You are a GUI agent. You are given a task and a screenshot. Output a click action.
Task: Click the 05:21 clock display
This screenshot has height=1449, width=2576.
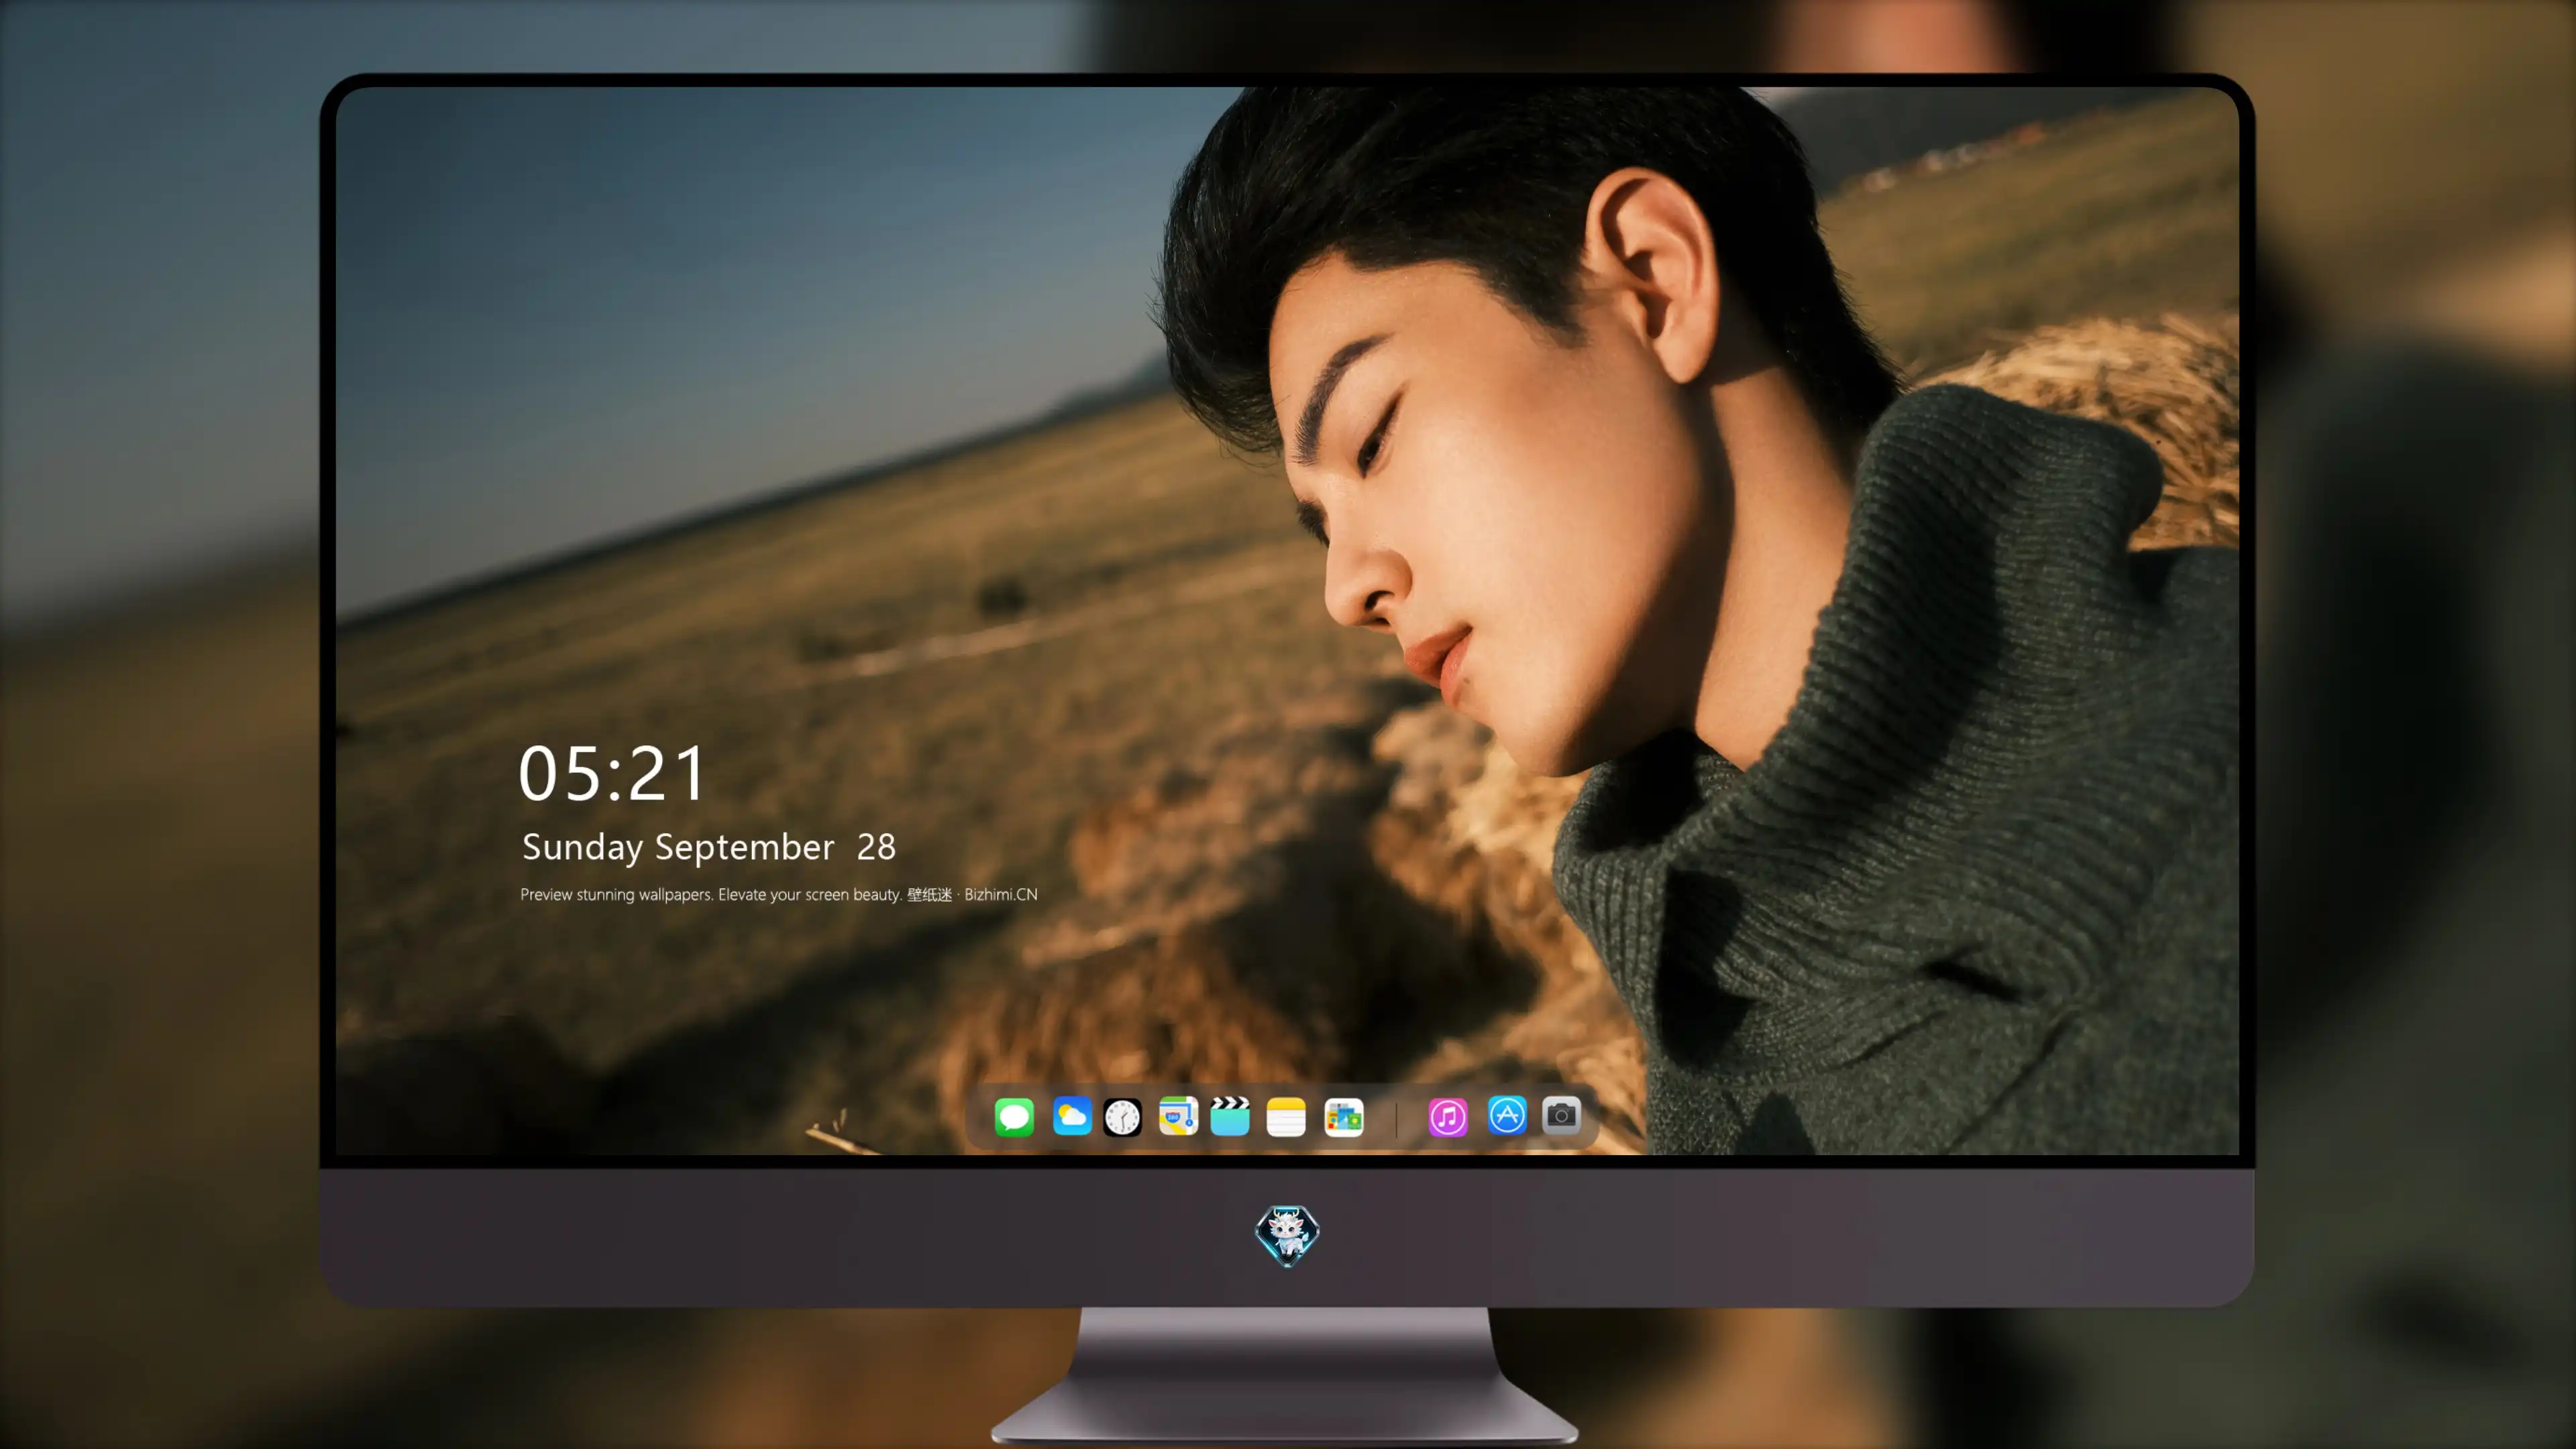click(611, 774)
